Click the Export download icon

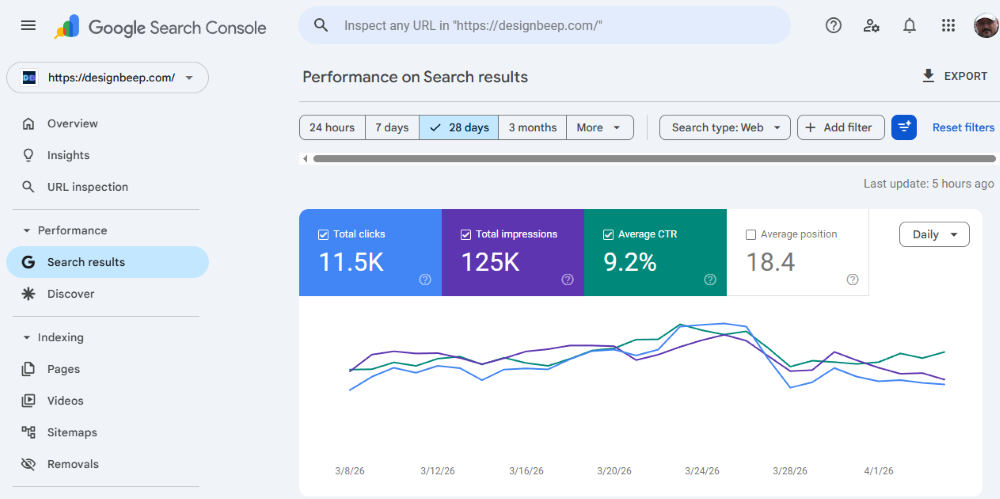click(x=929, y=76)
